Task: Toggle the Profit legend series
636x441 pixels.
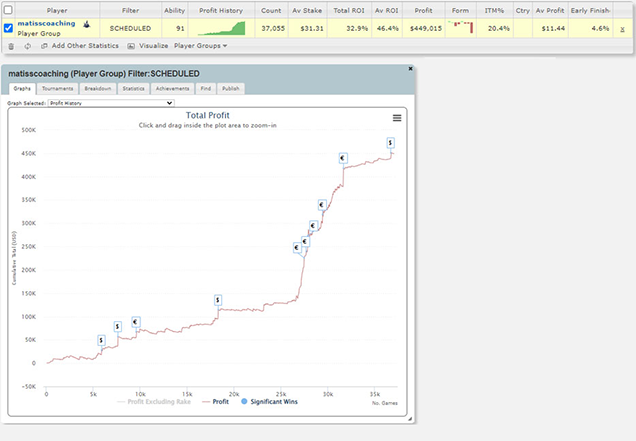Action: click(215, 402)
